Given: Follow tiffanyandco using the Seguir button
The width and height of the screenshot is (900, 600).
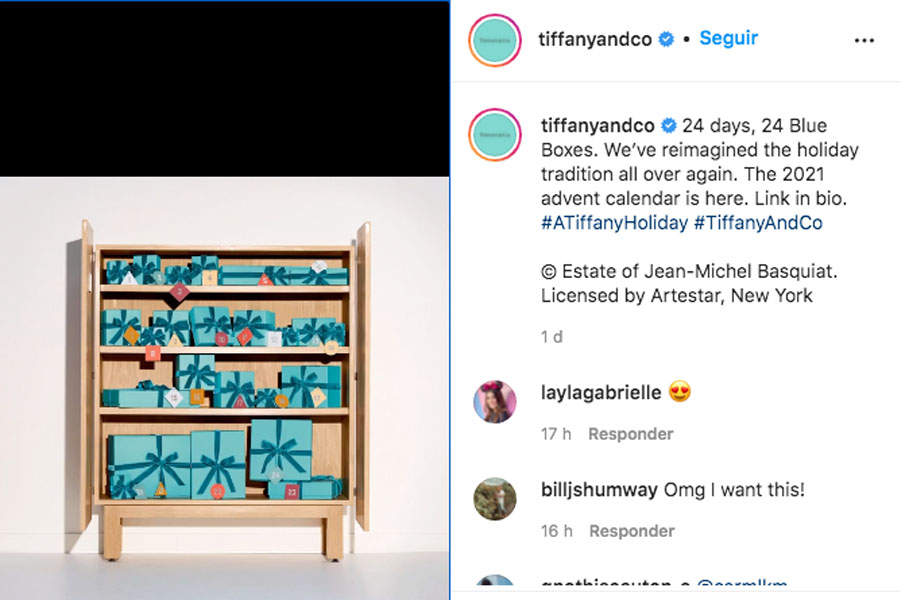Looking at the screenshot, I should coord(728,38).
